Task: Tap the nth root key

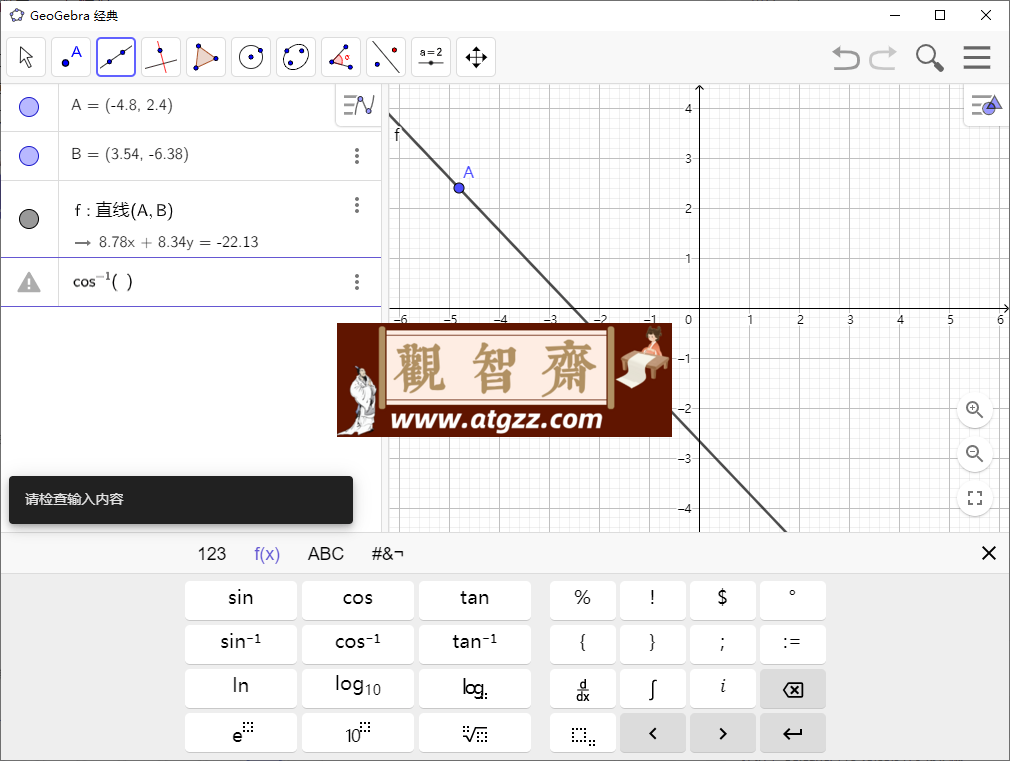Action: pos(475,732)
